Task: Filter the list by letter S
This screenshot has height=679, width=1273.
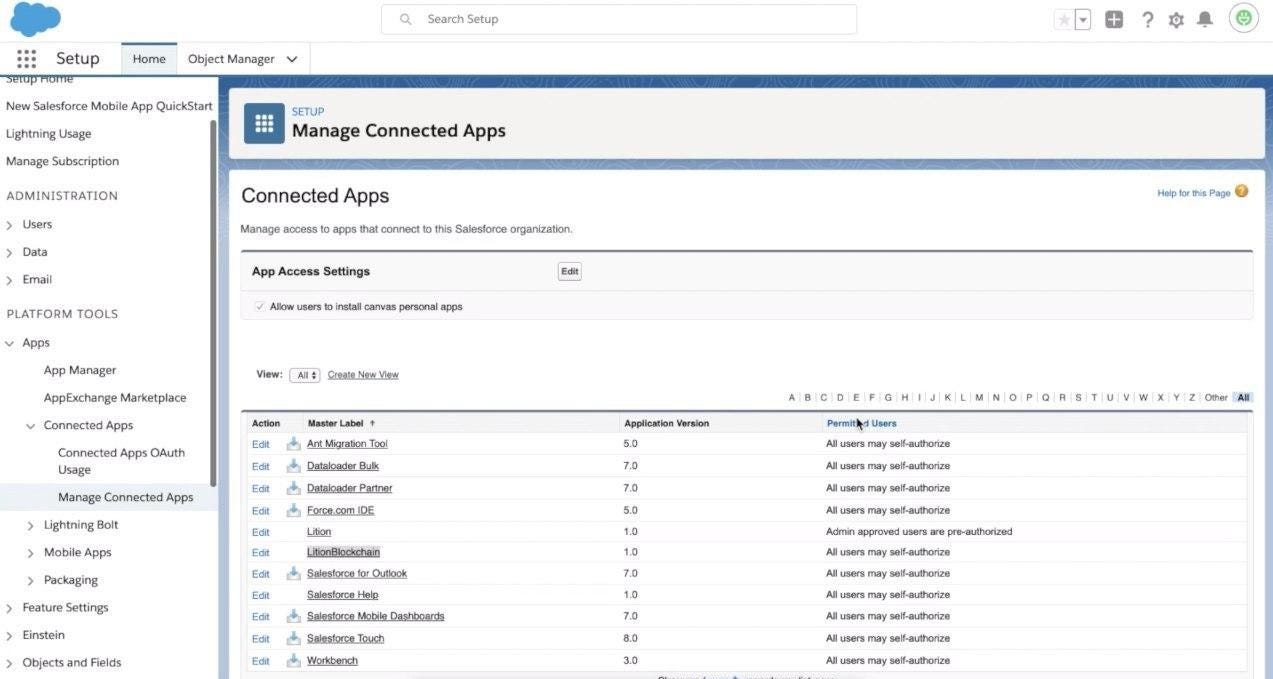Action: coord(1078,397)
